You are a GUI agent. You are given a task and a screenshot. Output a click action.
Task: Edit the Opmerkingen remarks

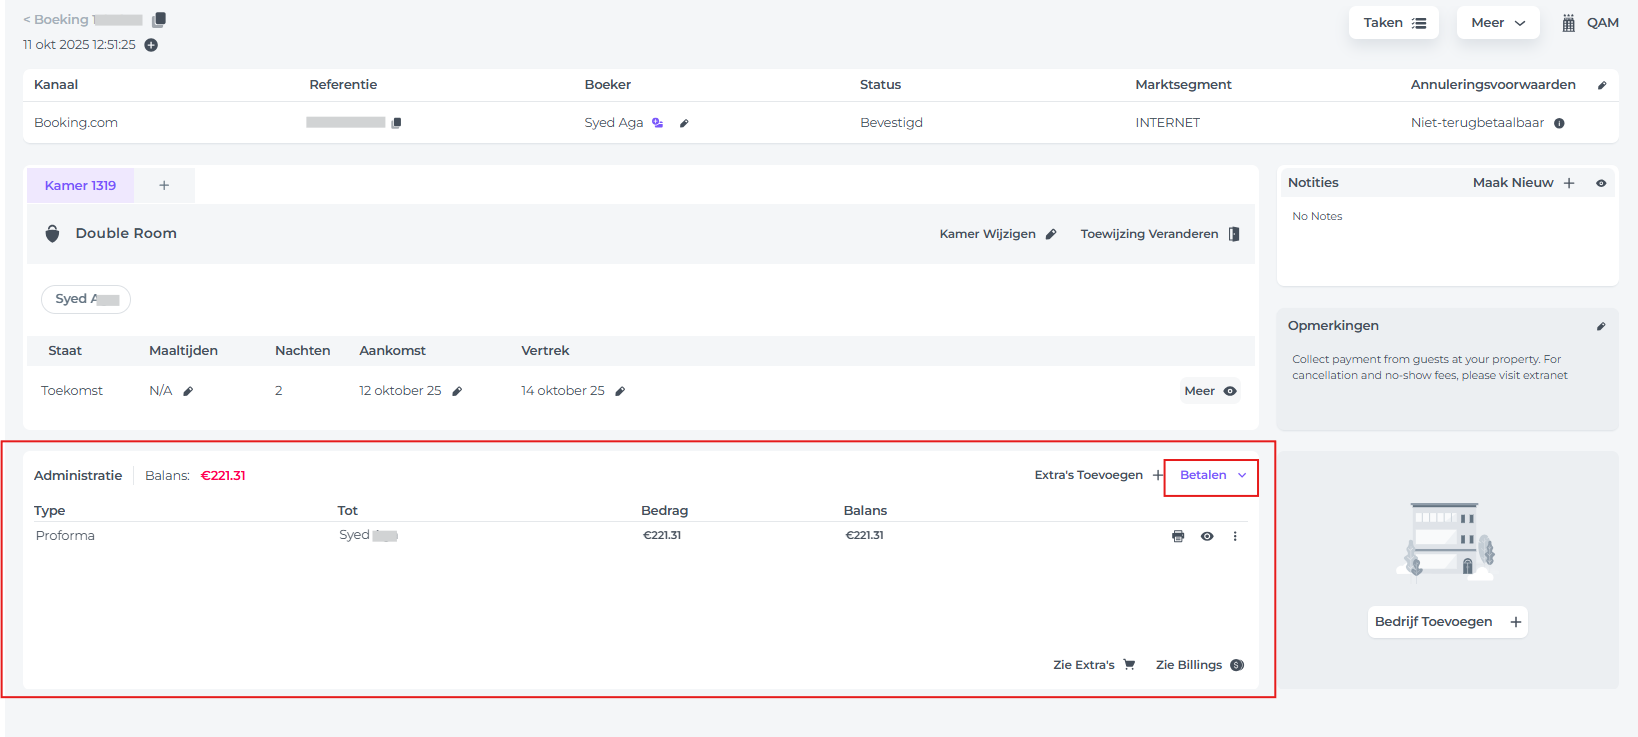1600,326
